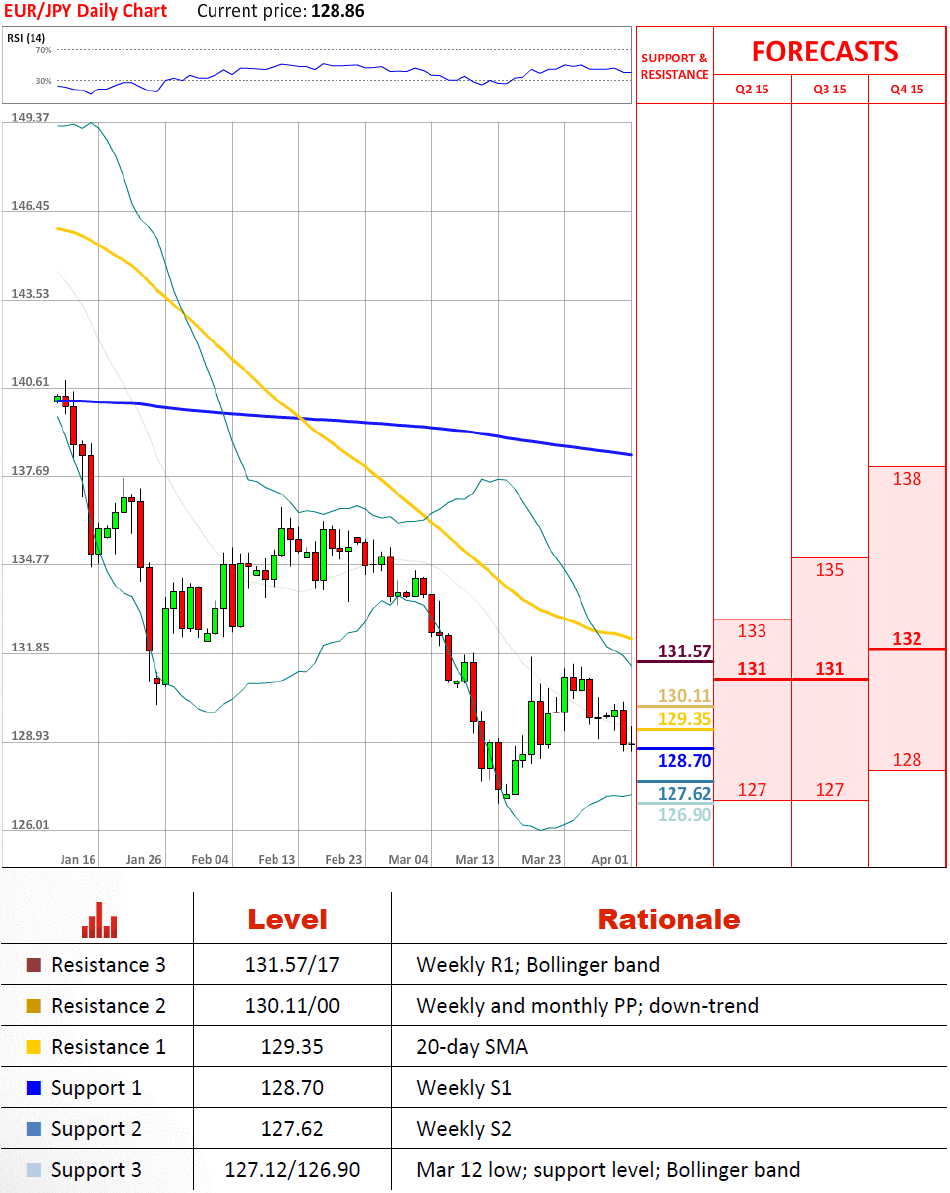The height and width of the screenshot is (1193, 950).
Task: Select the Support 1 blue swatch
Action: [33, 1088]
